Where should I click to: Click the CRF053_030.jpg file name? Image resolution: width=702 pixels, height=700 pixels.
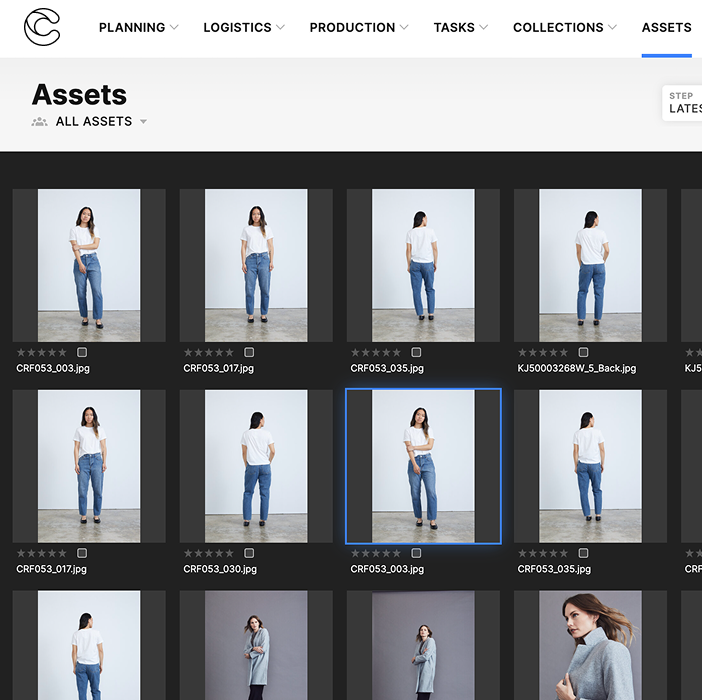tap(220, 569)
